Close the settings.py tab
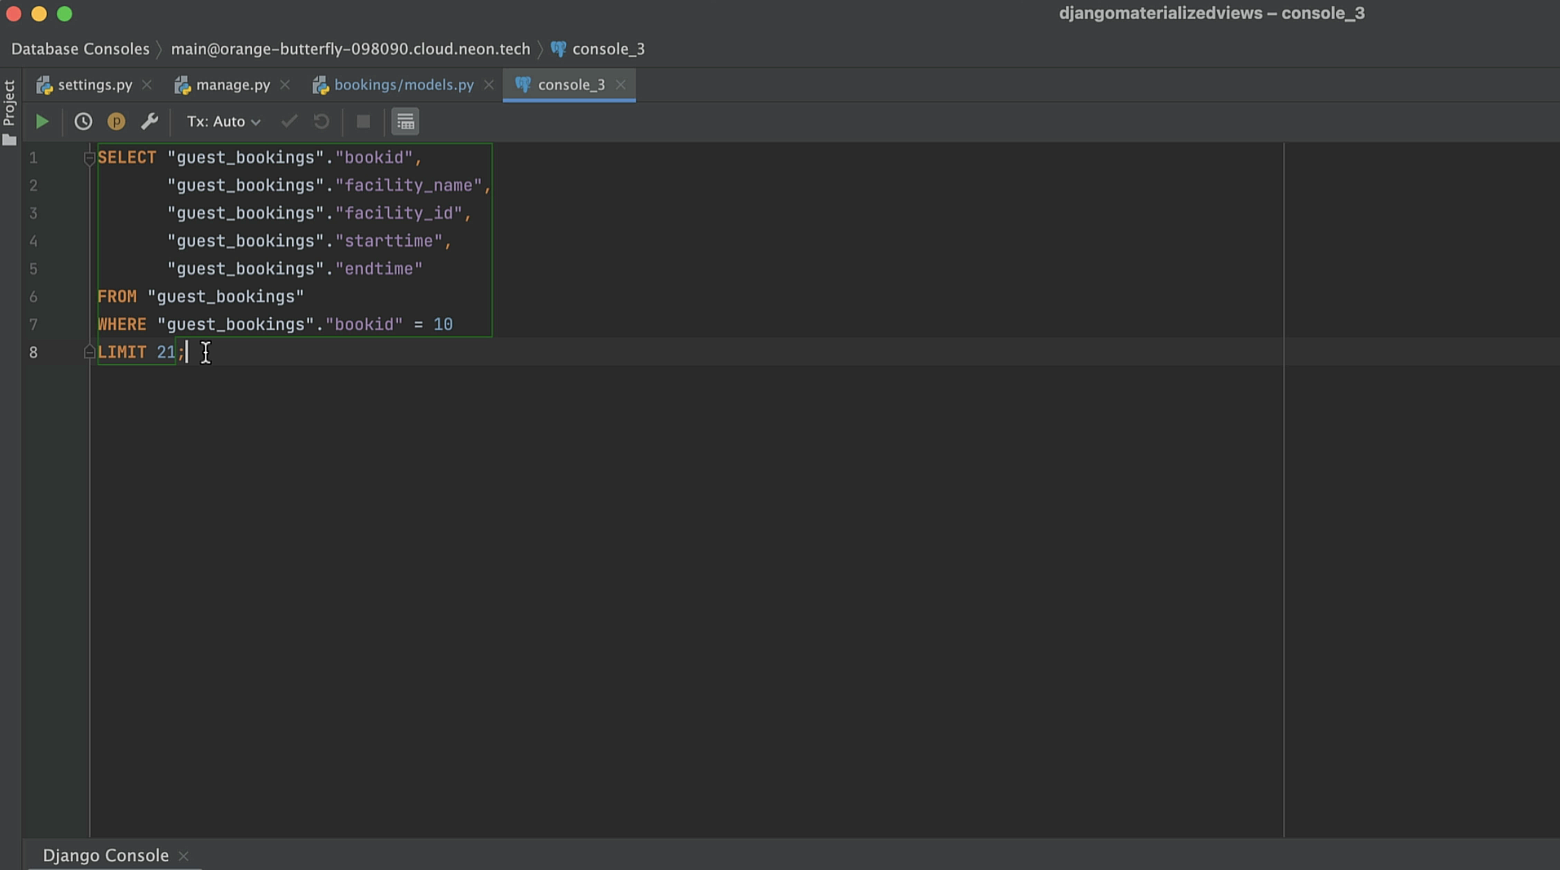The image size is (1560, 870). click(x=147, y=85)
